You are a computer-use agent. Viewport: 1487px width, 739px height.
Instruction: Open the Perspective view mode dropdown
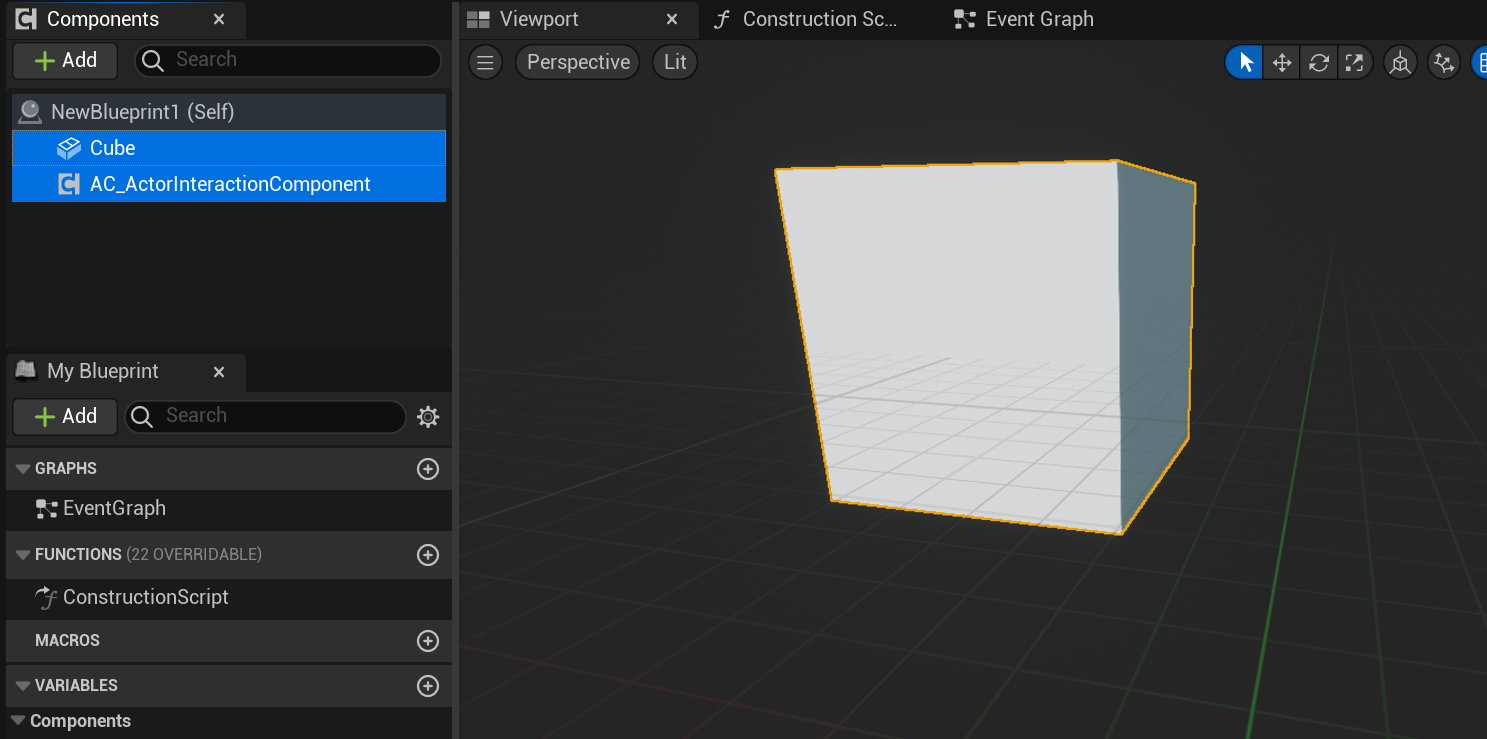pos(578,62)
